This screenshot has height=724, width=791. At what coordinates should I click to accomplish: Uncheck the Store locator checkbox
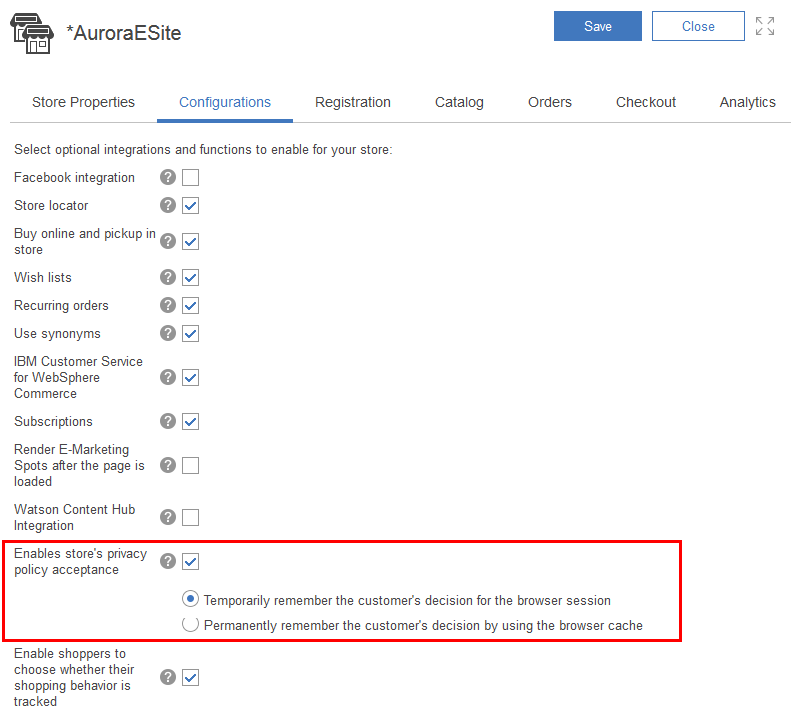click(x=190, y=205)
